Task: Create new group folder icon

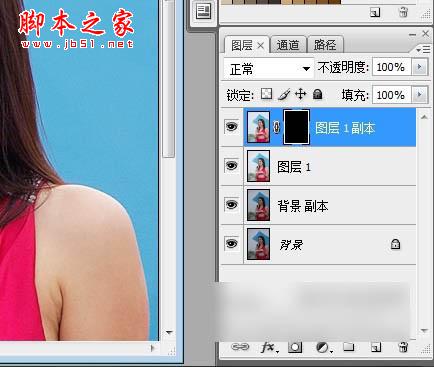Action: (349, 347)
